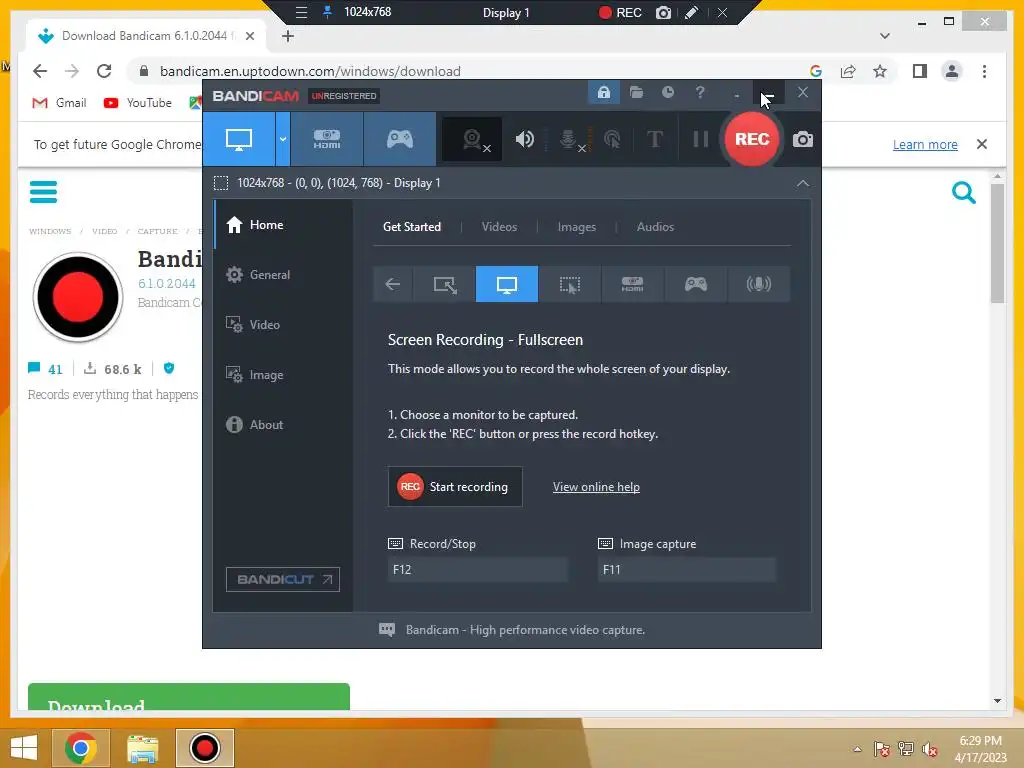
Task: Open new Chrome tab with plus
Action: (x=287, y=36)
